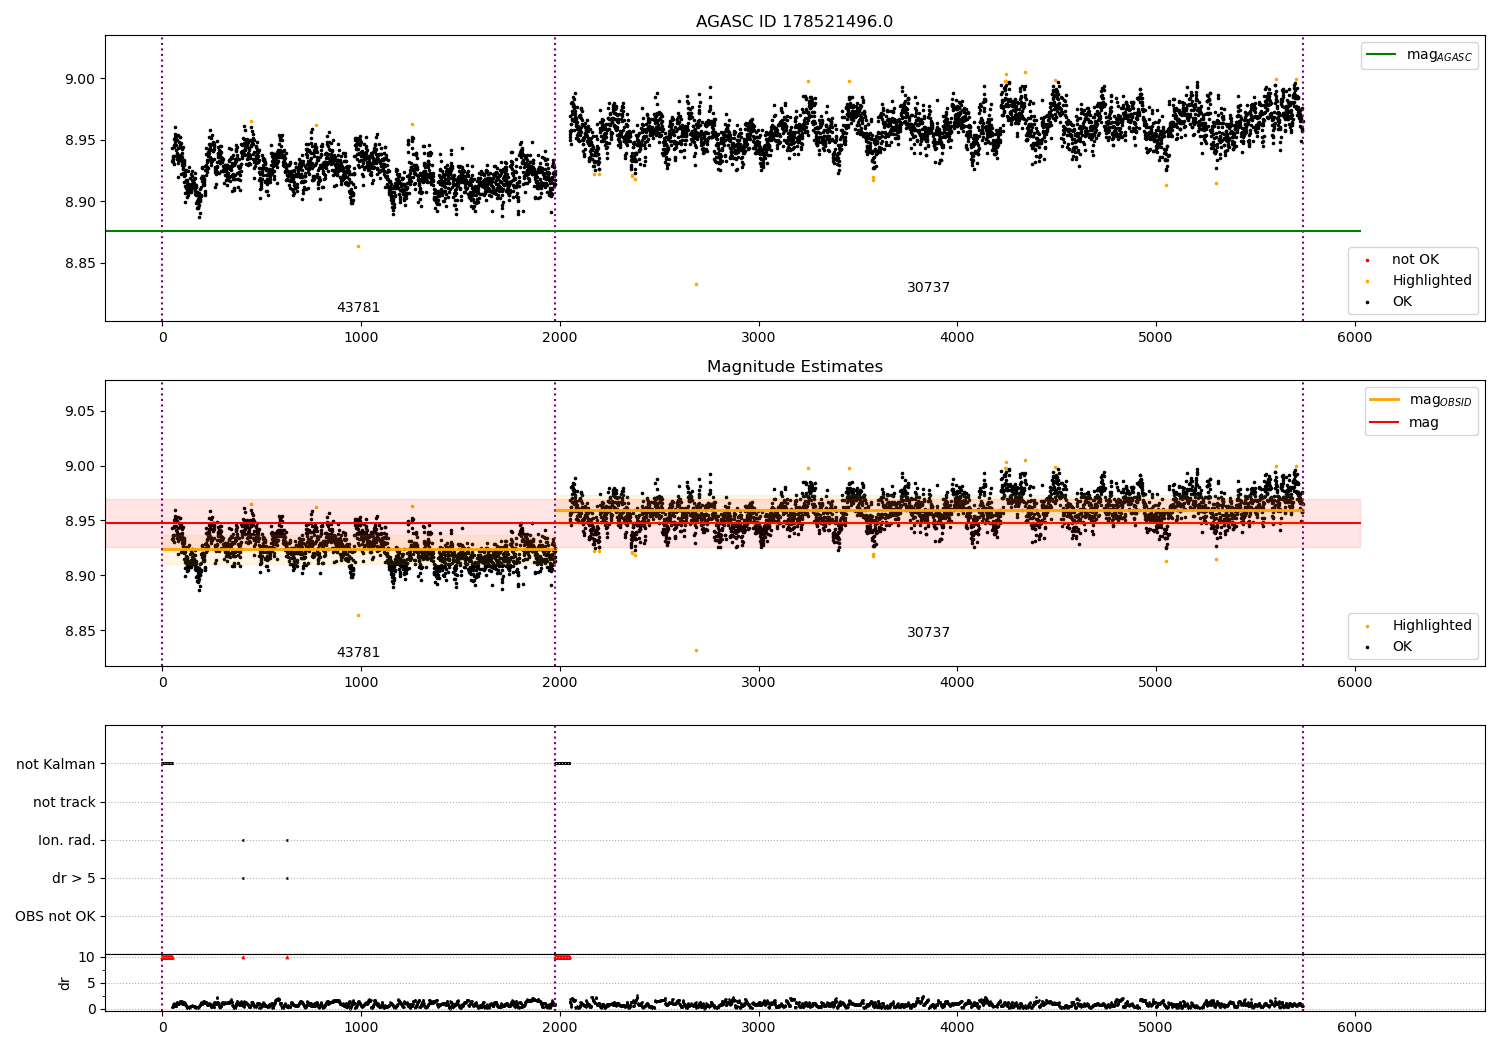Select the mag OBSID legend entry in the middle plot
This screenshot has height=1050, width=1500.
coord(1421,400)
